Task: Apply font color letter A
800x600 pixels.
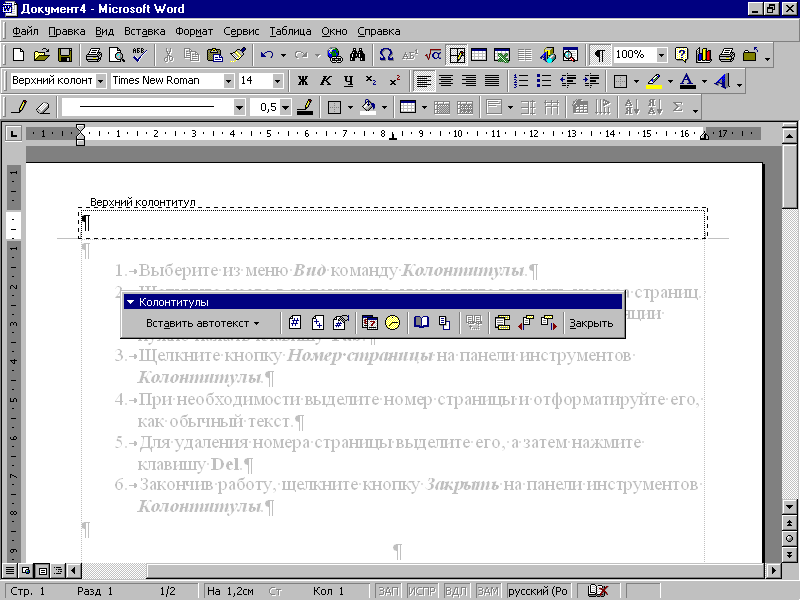Action: pyautogui.click(x=688, y=81)
